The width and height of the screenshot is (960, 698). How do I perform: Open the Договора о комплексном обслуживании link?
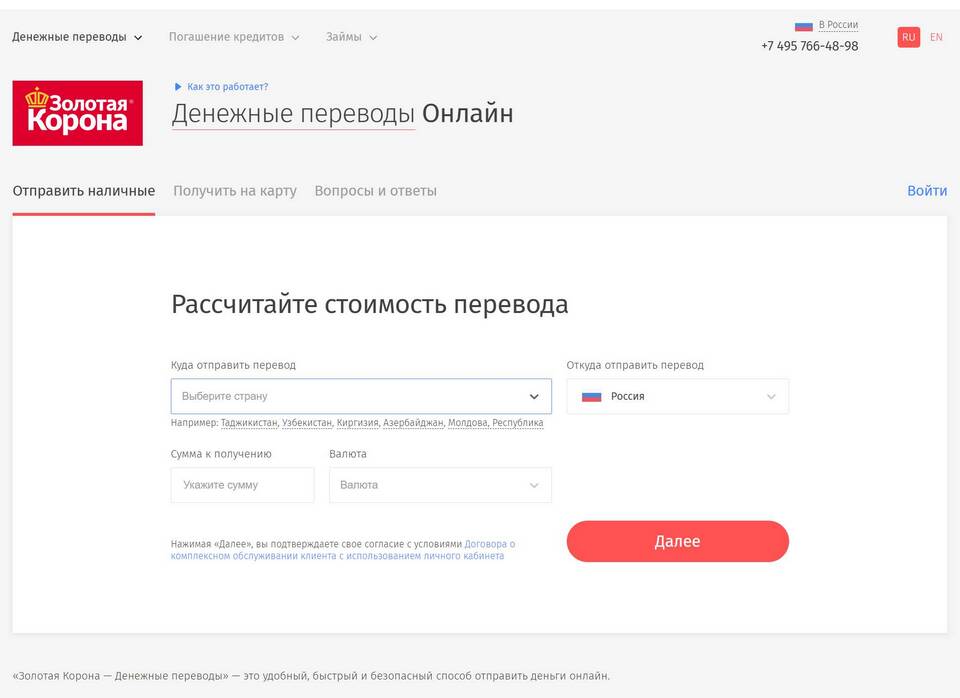[490, 545]
